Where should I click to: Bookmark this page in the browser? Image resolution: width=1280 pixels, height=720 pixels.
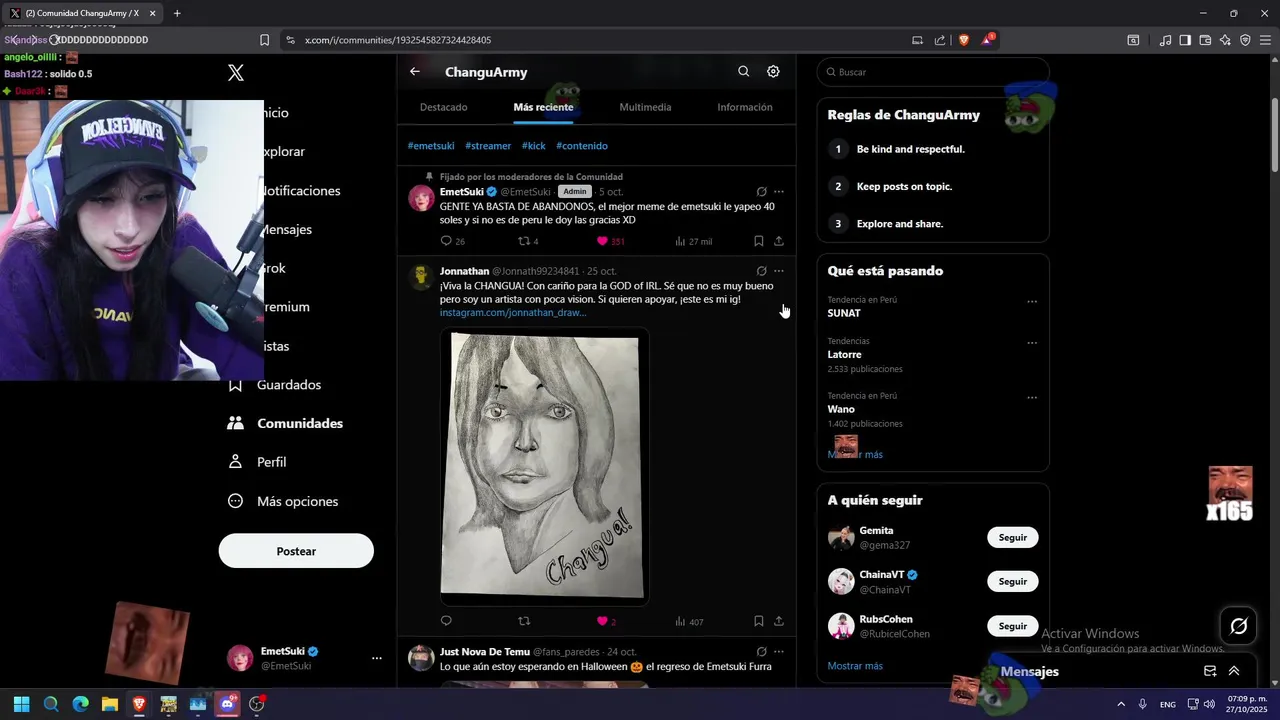[264, 40]
